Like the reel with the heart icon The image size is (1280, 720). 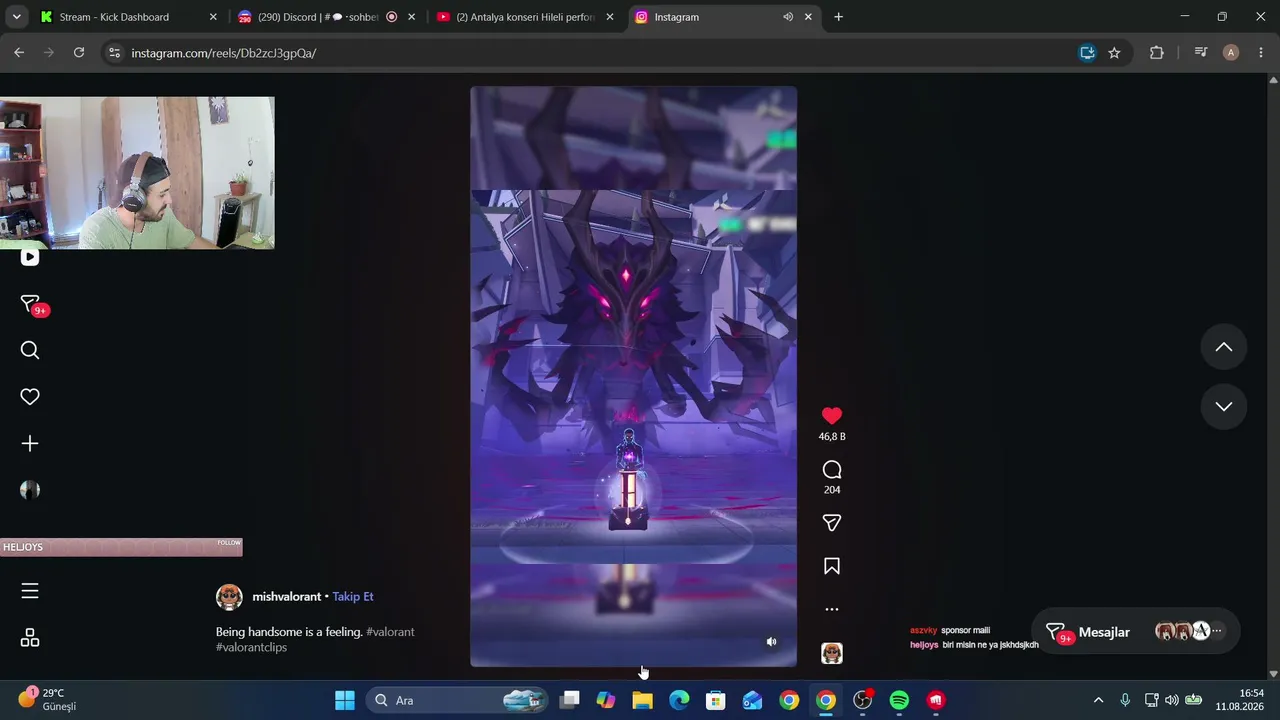832,416
